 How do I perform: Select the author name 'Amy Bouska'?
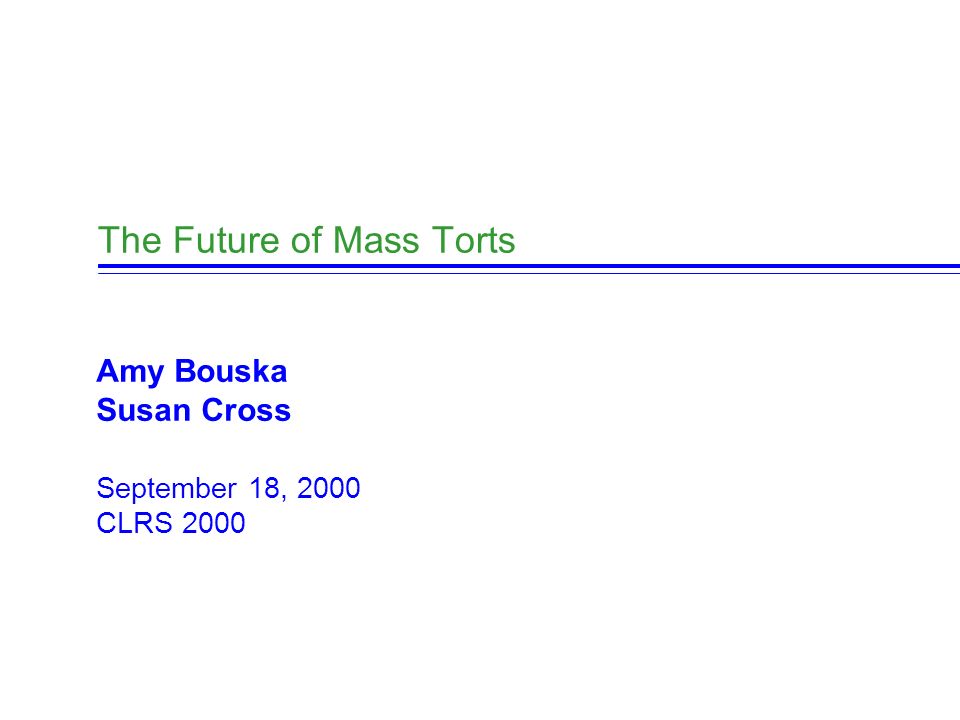[x=192, y=372]
